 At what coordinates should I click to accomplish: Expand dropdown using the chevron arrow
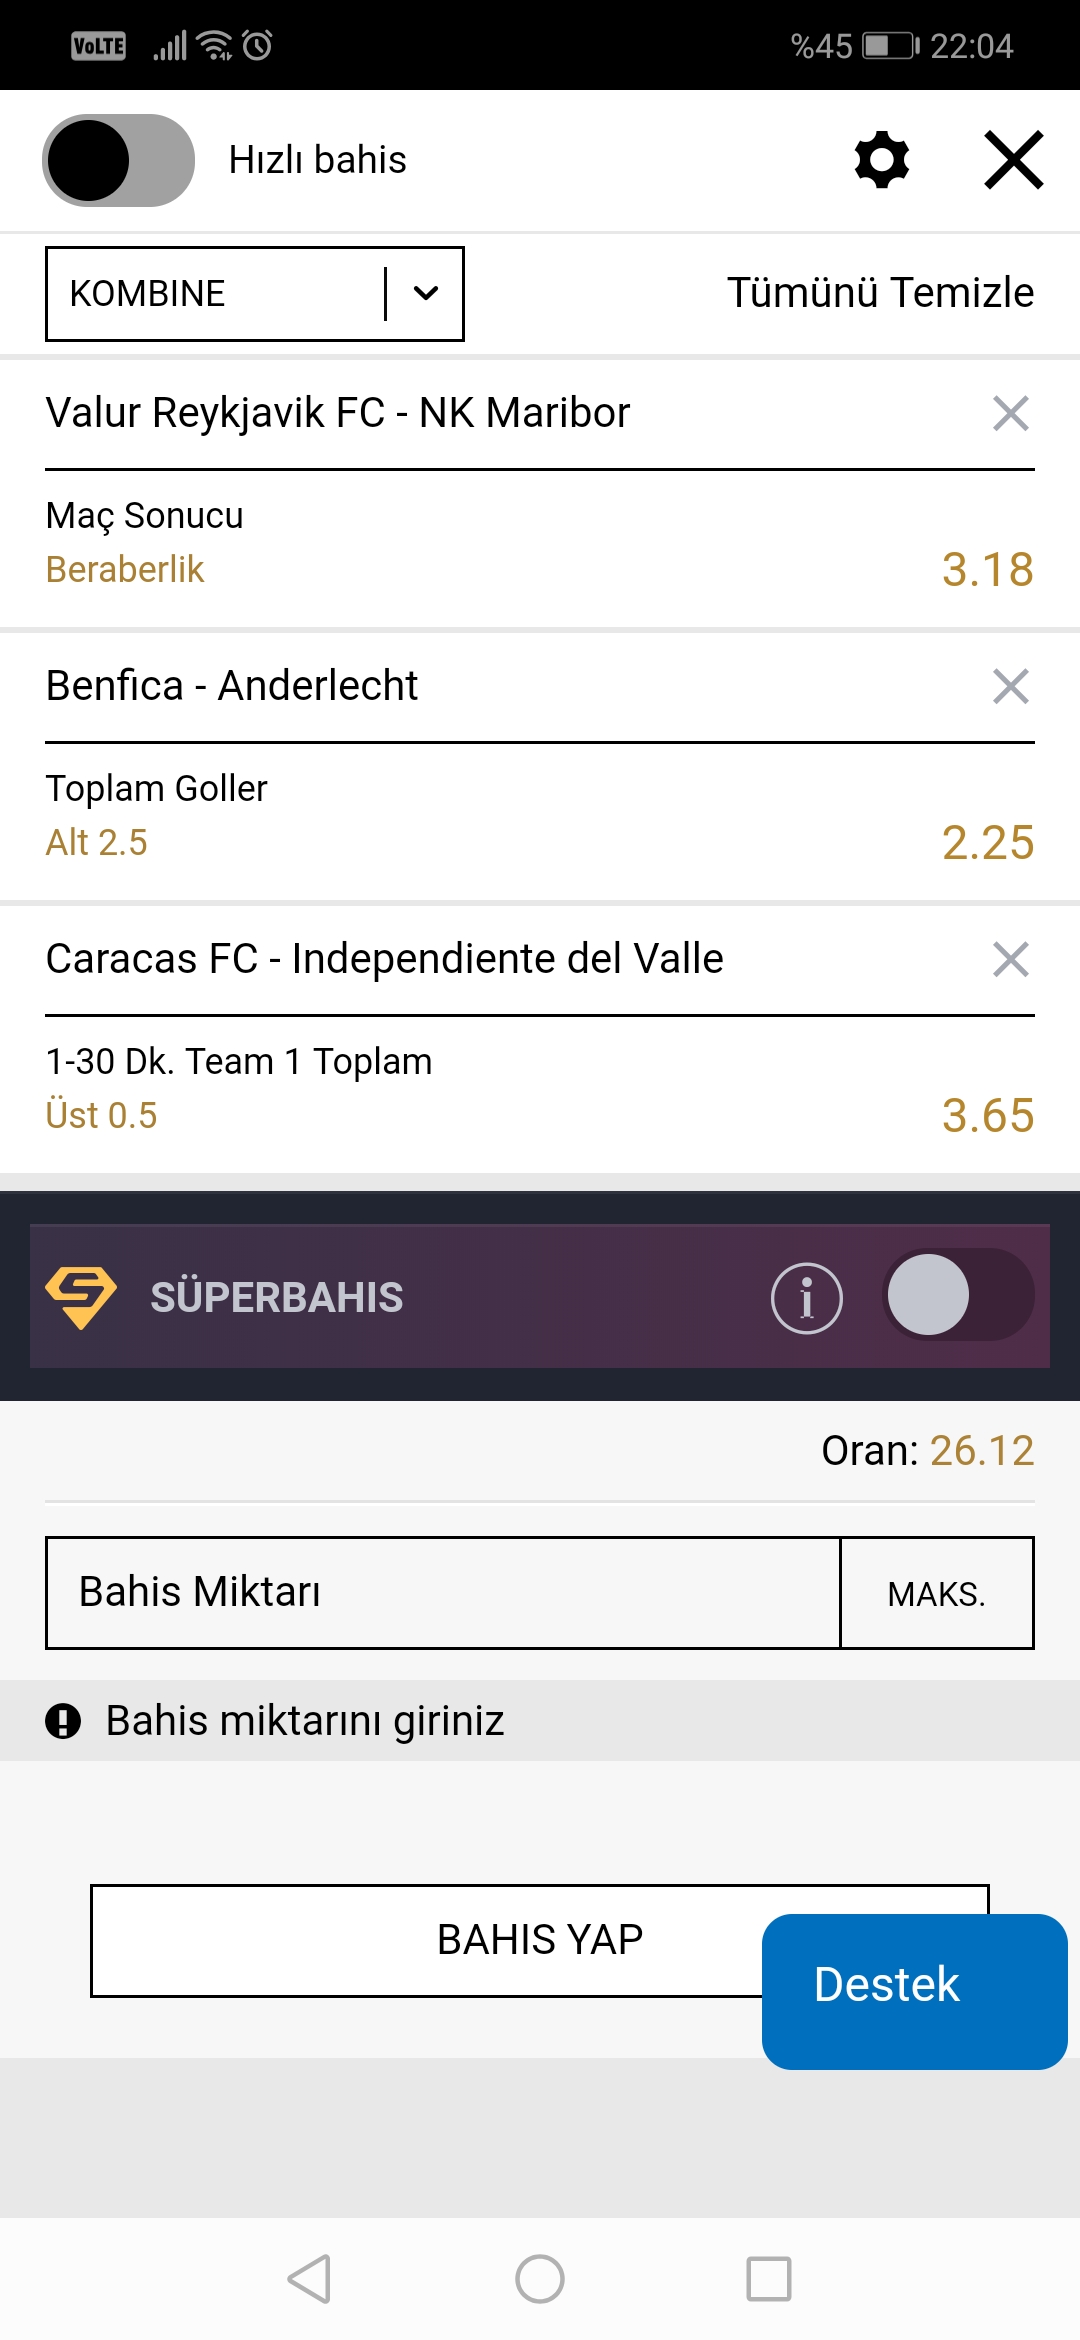tap(426, 294)
